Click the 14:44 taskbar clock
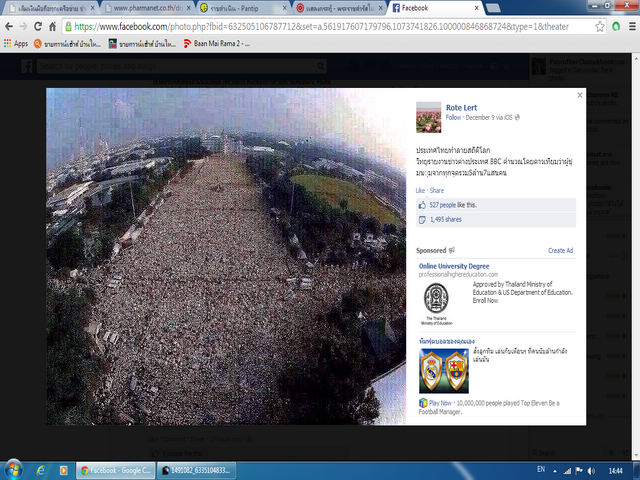The height and width of the screenshot is (480, 640). (615, 471)
